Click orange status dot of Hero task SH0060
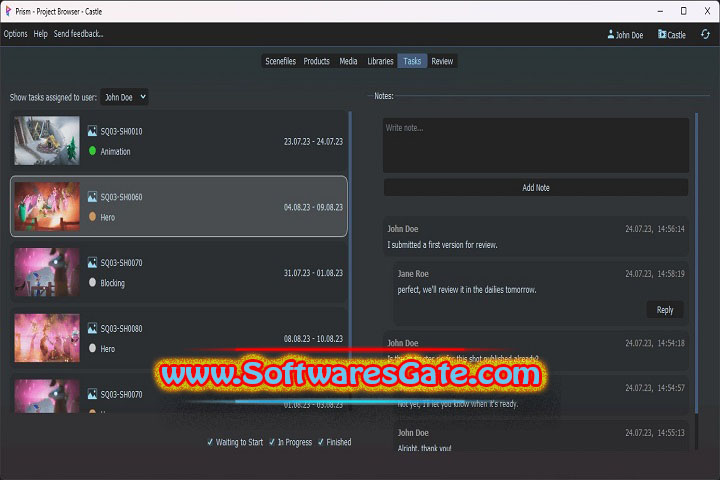 92,216
